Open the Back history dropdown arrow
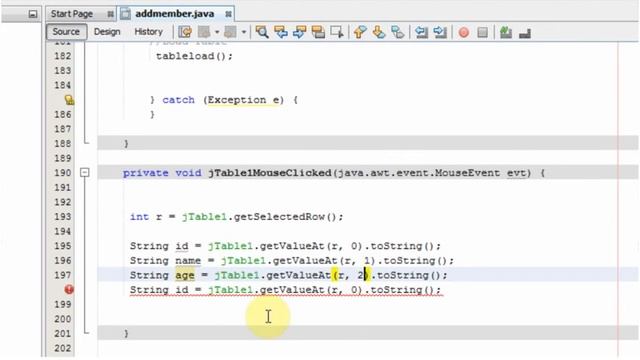640x360 pixels. (217, 32)
